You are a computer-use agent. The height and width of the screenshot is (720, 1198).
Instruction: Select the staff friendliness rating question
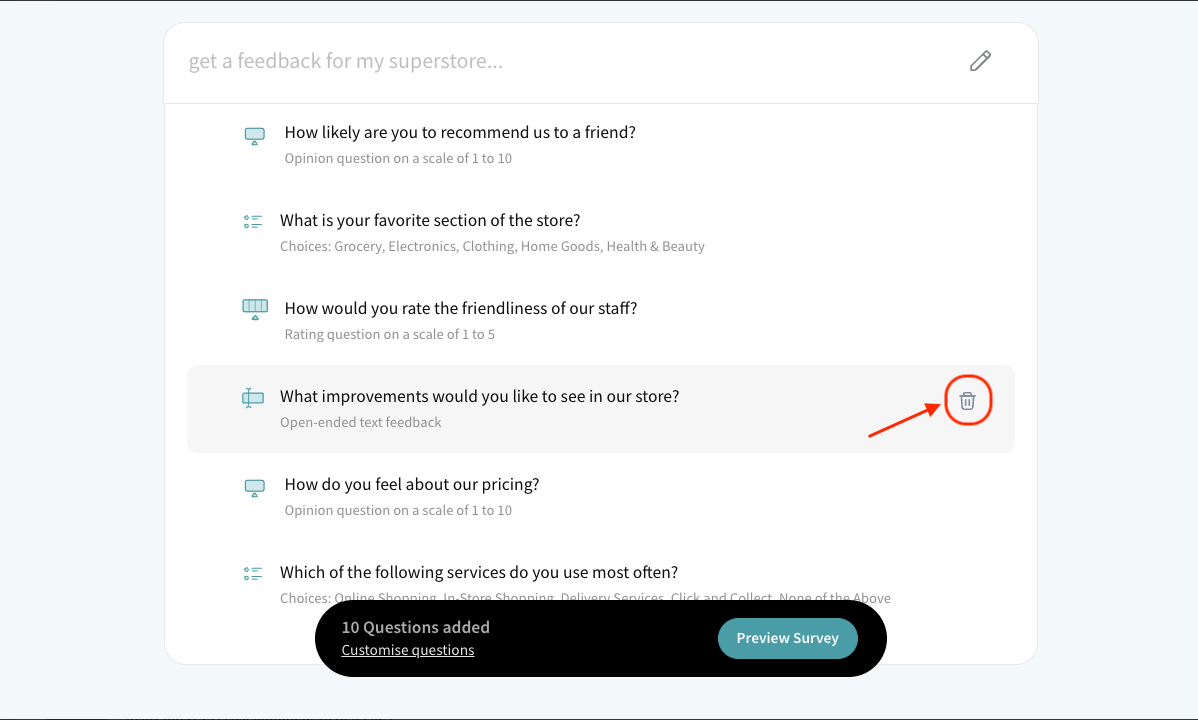tap(461, 308)
